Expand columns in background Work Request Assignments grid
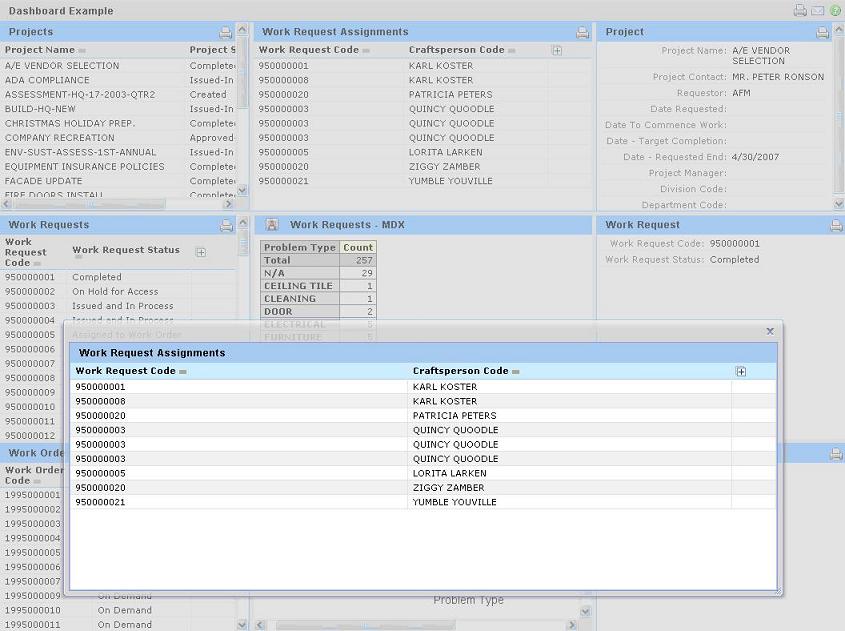Viewport: 845px width, 631px height. click(x=557, y=50)
